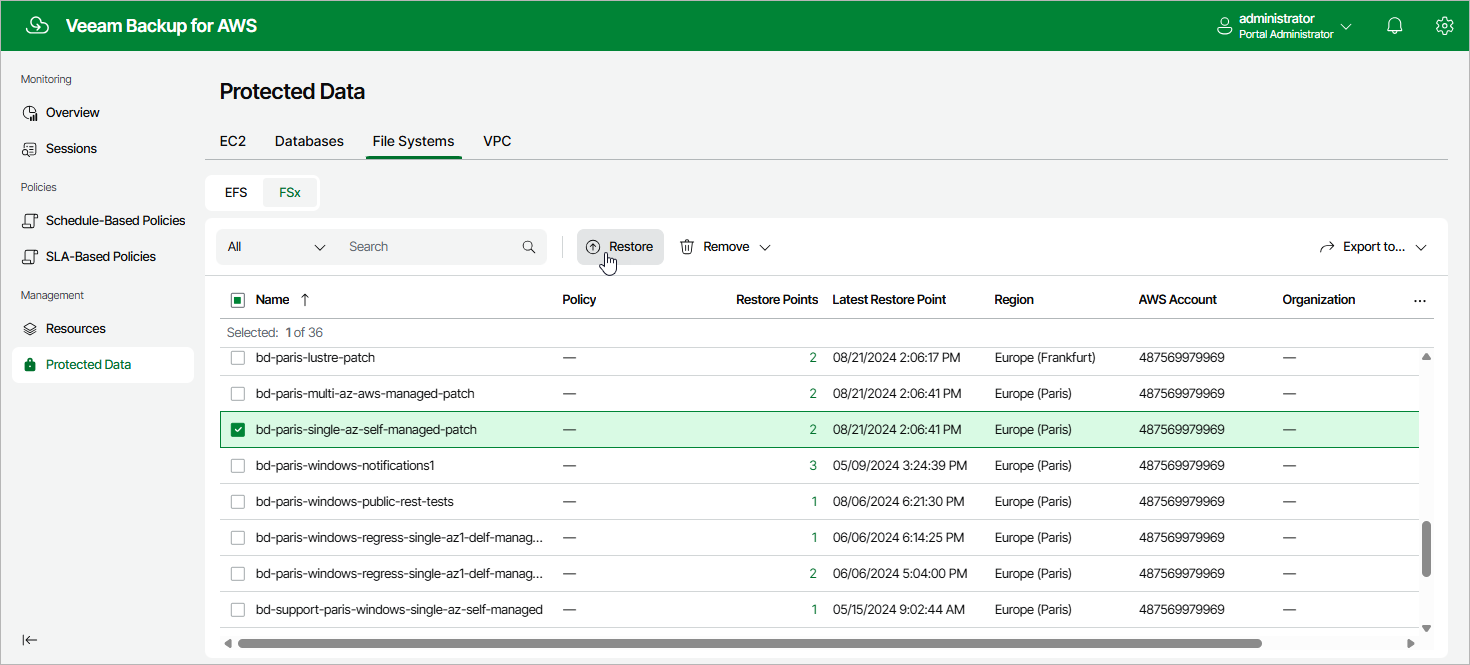The width and height of the screenshot is (1470, 665).
Task: Click the 06/06/2024 5:04:00 PM timestamp
Action: coord(899,574)
